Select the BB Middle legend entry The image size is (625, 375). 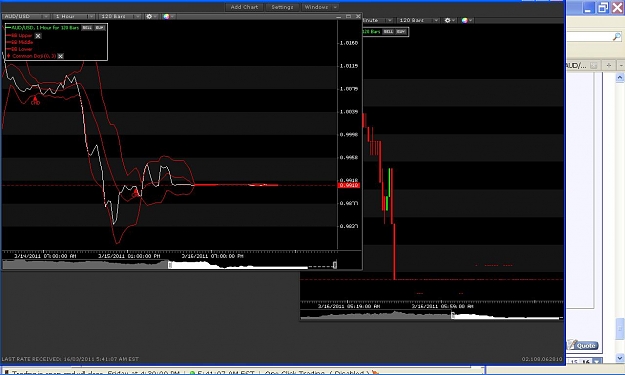22,42
